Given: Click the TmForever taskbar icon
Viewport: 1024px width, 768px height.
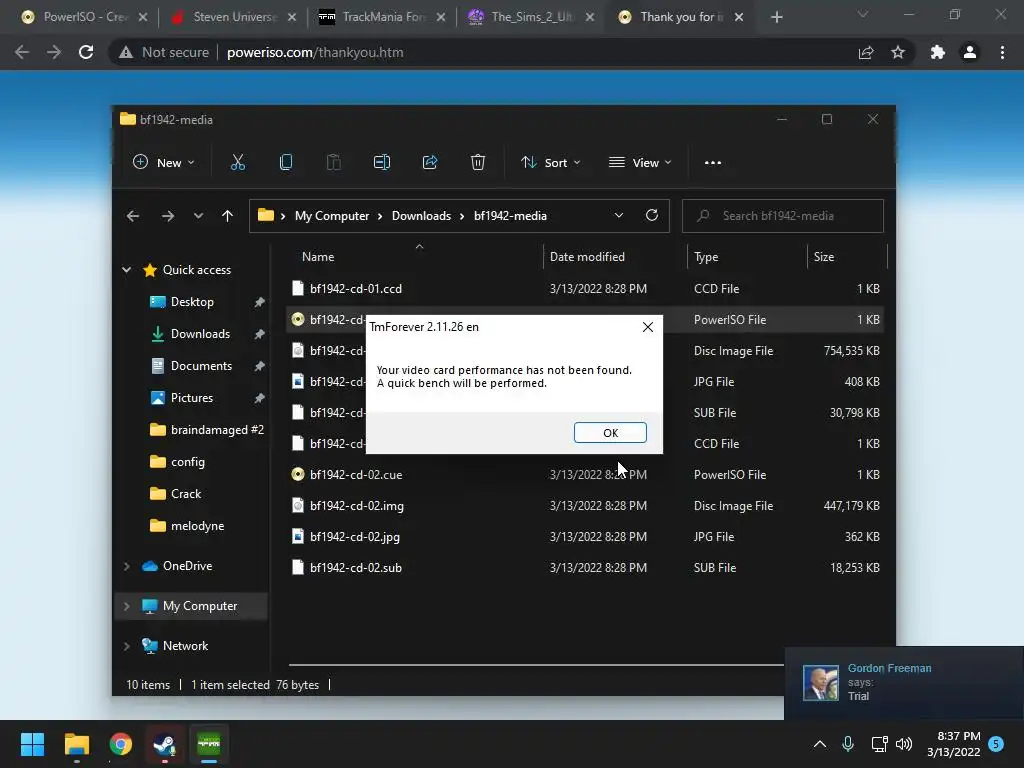Looking at the screenshot, I should click(209, 744).
